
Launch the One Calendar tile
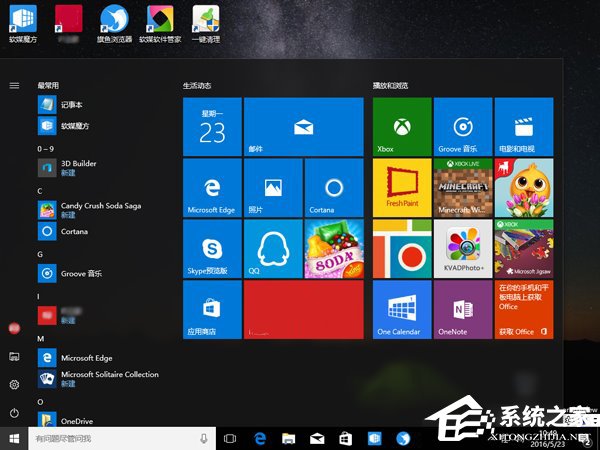(x=402, y=309)
